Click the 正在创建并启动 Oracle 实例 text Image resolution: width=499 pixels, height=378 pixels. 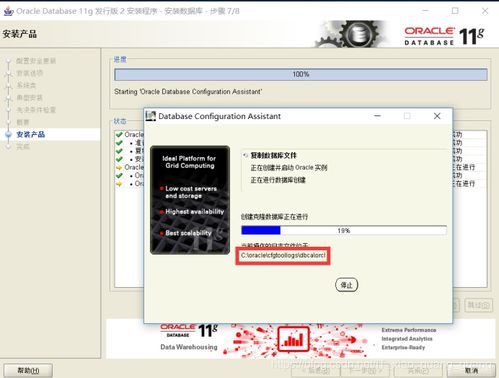pyautogui.click(x=289, y=167)
